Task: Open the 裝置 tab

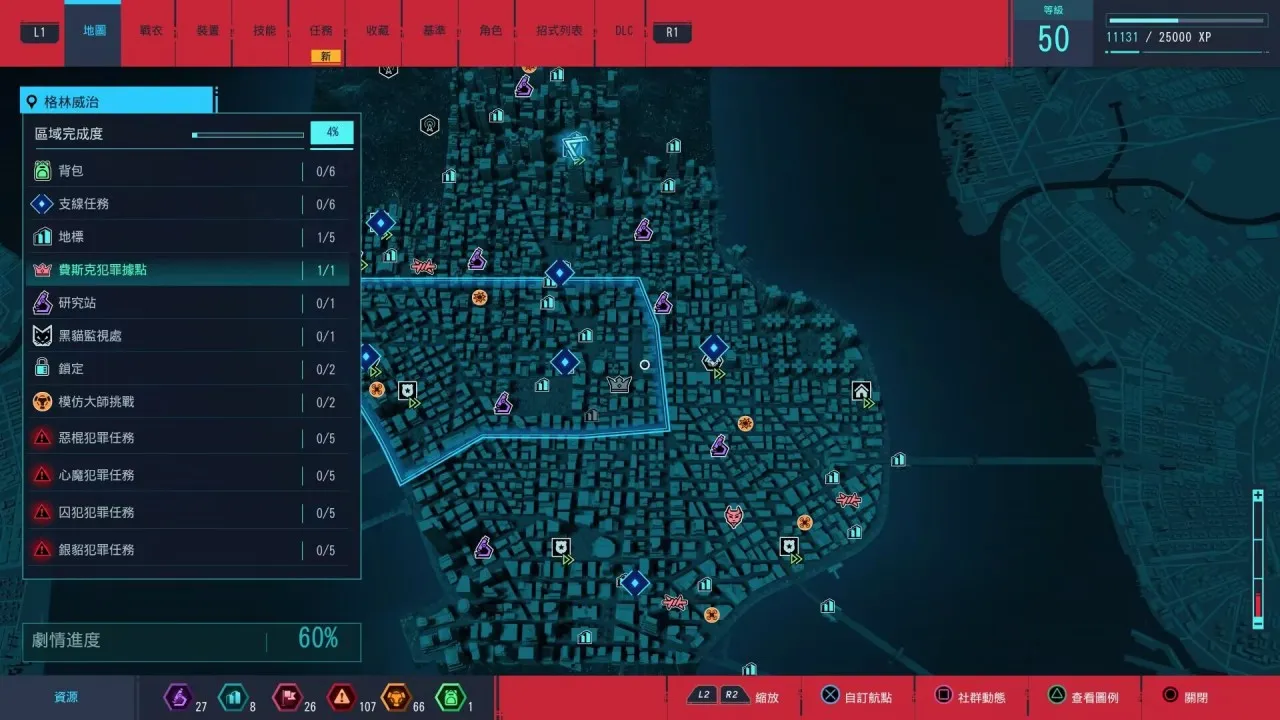Action: tap(208, 31)
